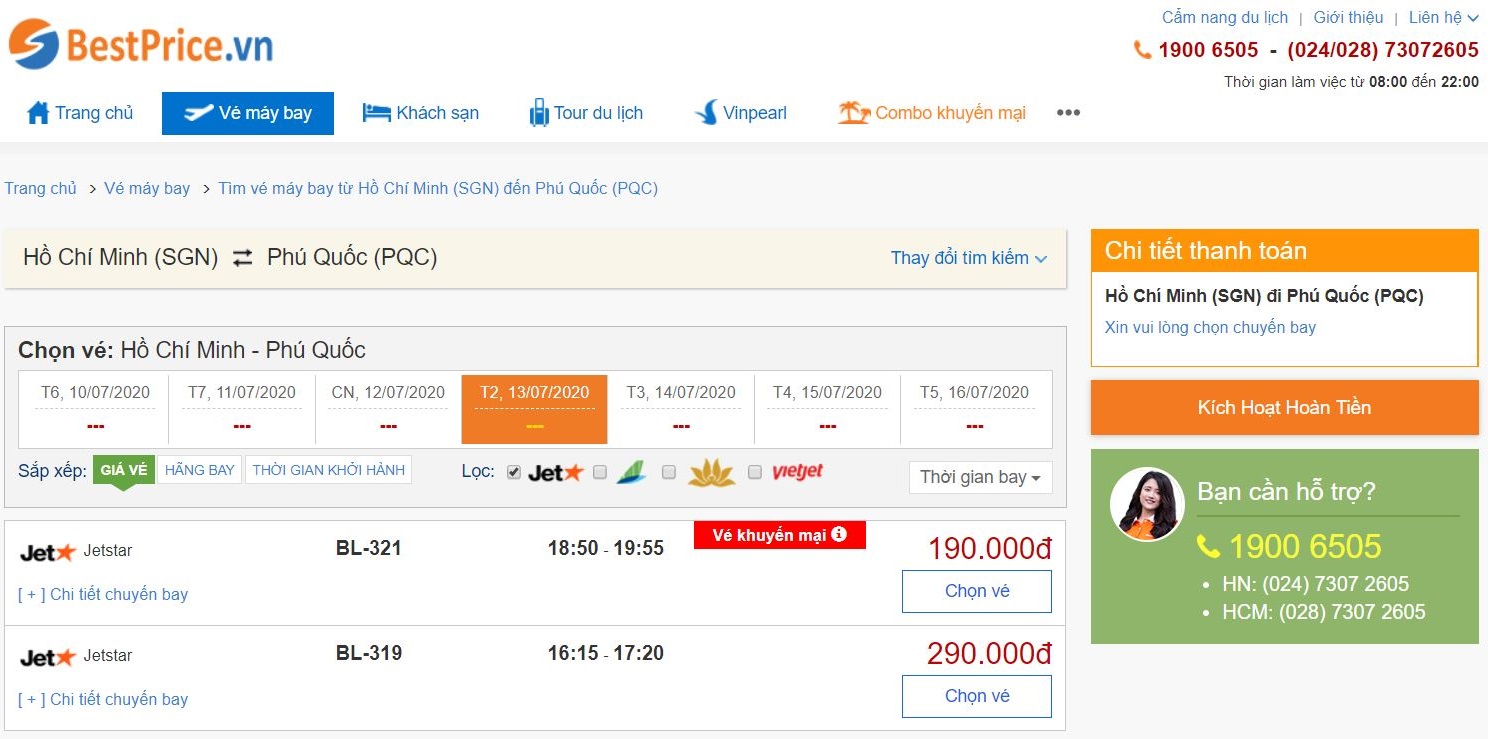The image size is (1488, 739).
Task: Open the Giới thiệu link
Action: point(1348,17)
